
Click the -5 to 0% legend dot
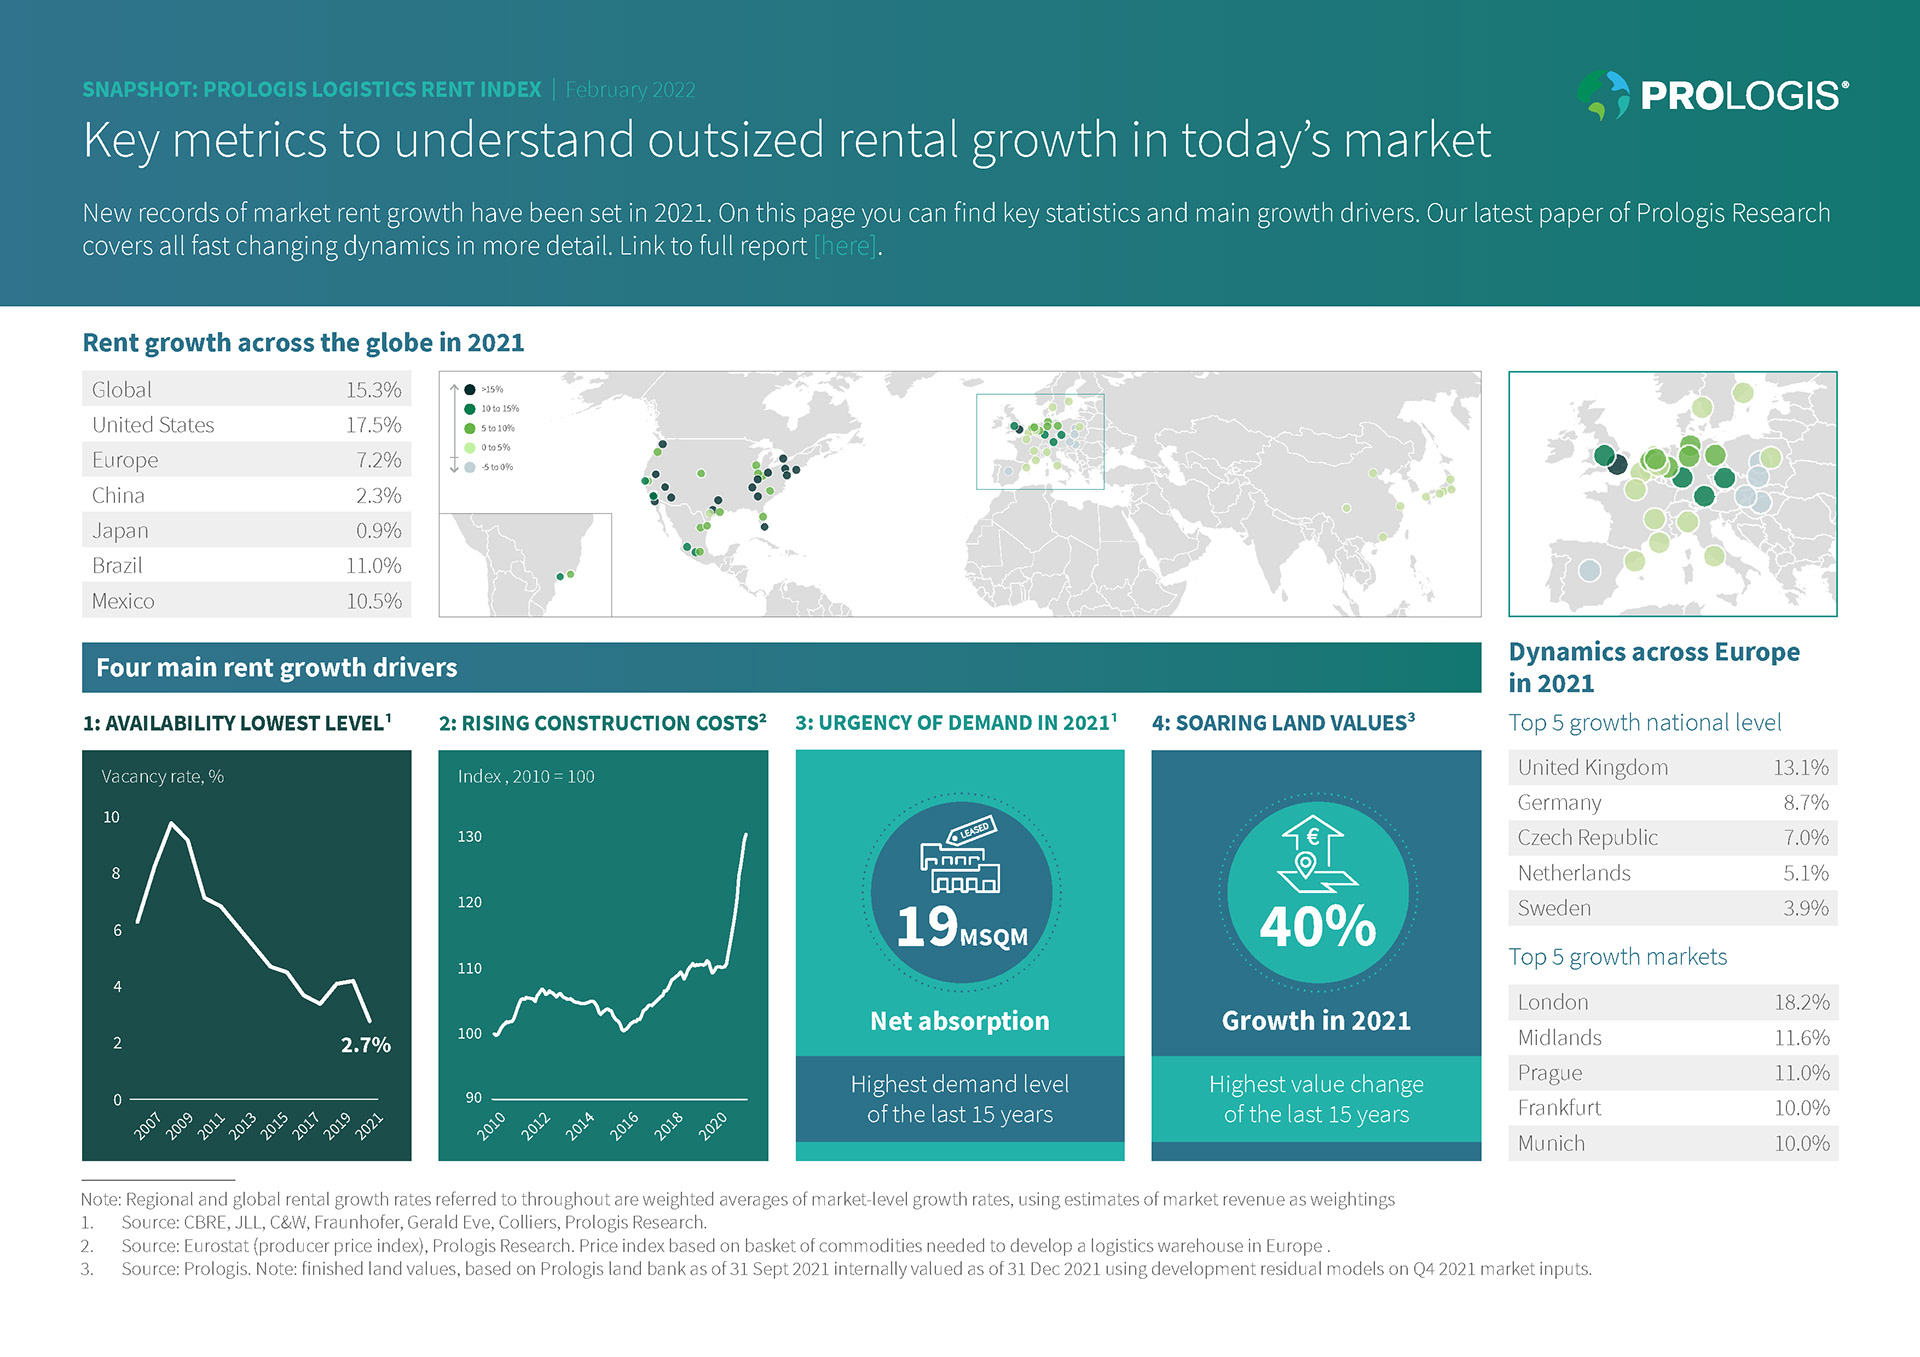click(x=469, y=467)
